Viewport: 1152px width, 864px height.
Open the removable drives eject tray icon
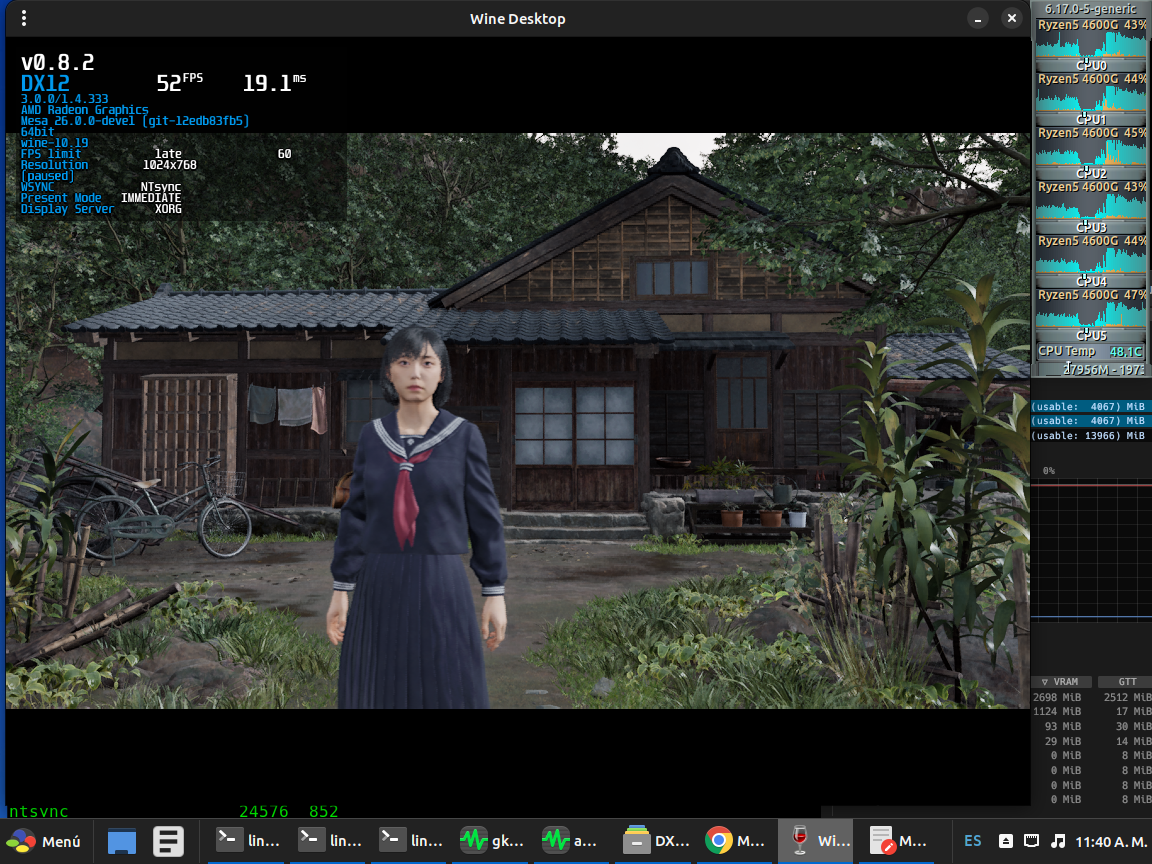pyautogui.click(x=1006, y=841)
